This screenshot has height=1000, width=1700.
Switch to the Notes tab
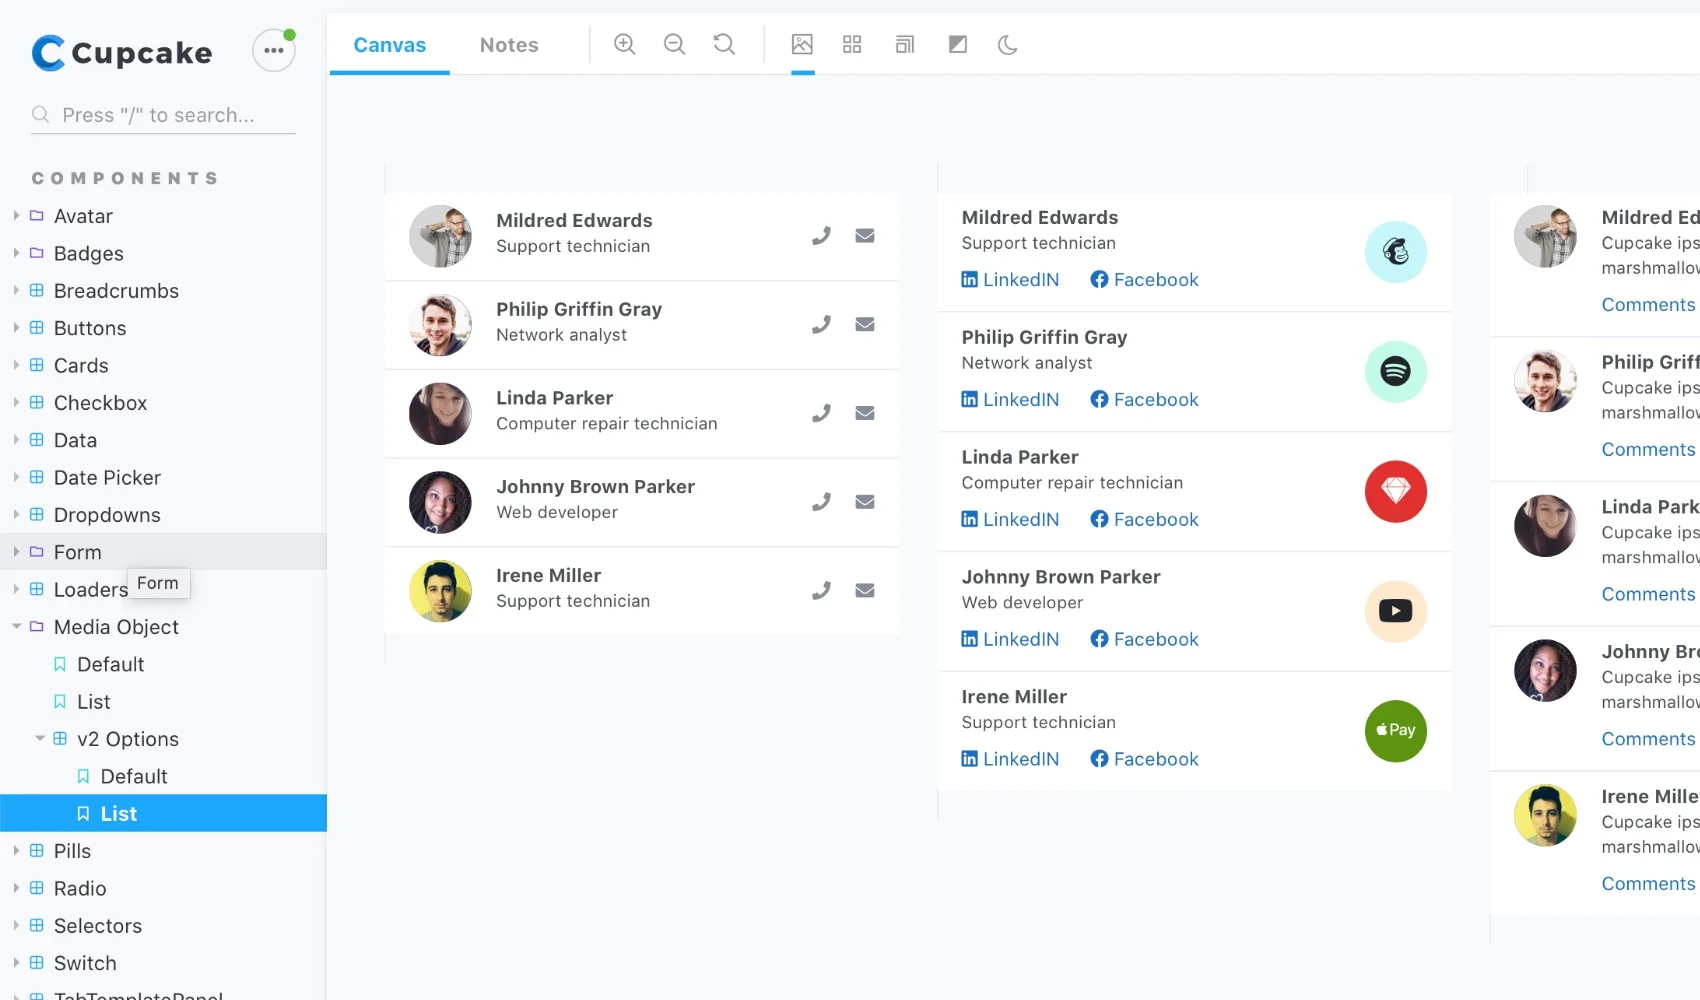point(508,45)
